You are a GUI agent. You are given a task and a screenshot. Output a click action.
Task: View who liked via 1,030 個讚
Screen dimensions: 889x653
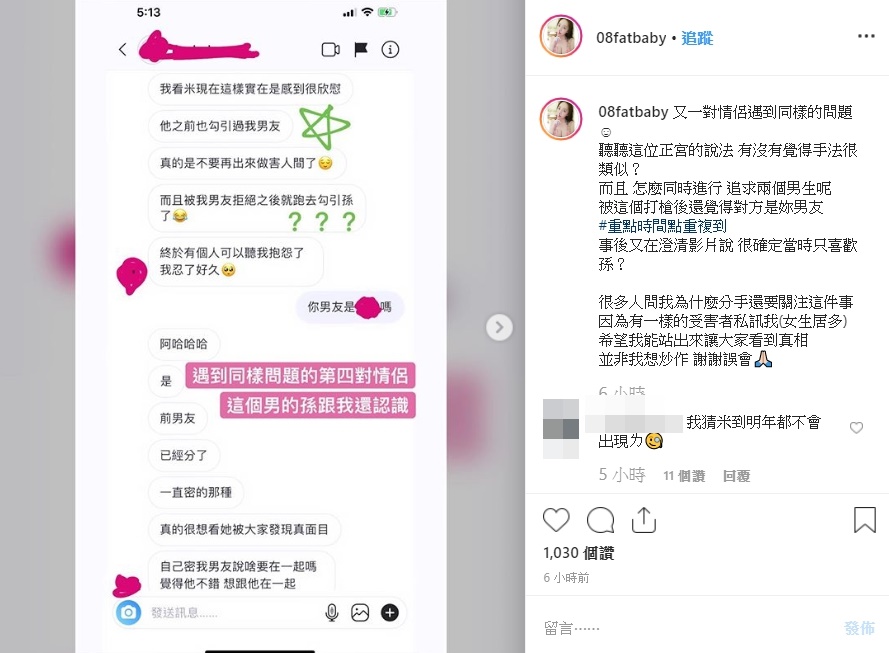point(578,553)
